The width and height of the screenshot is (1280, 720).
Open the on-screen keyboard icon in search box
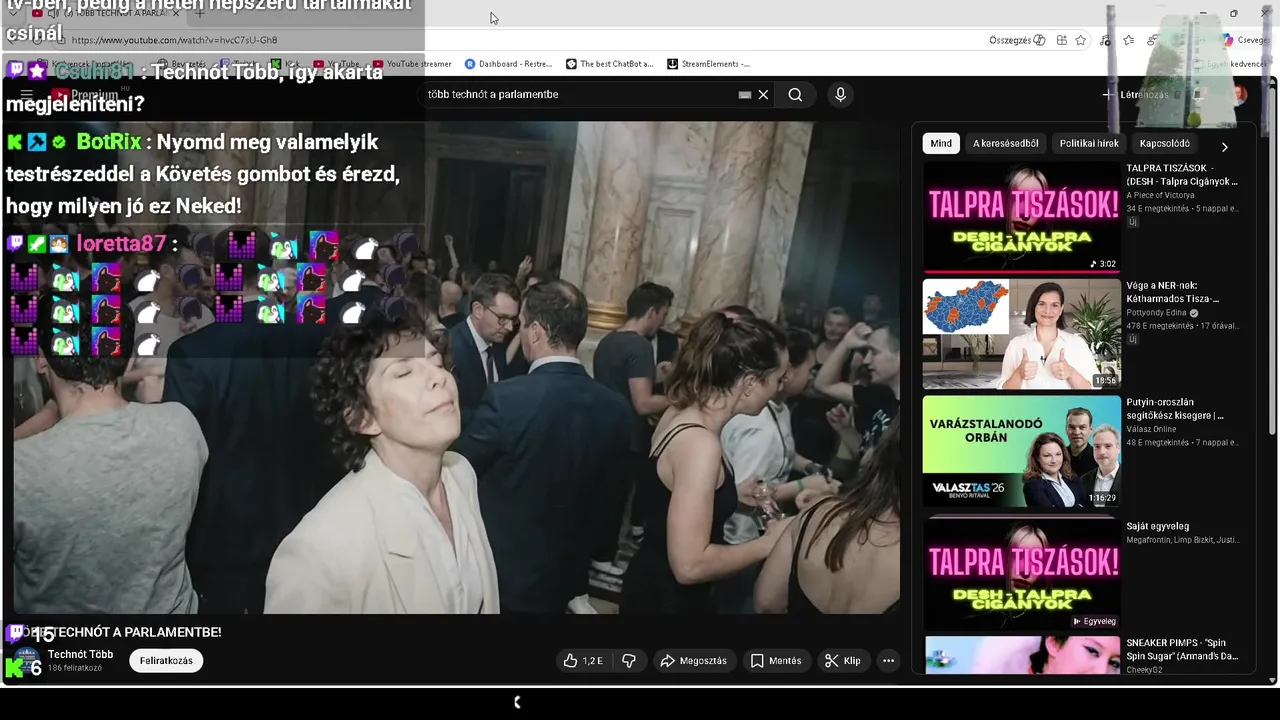[x=744, y=94]
